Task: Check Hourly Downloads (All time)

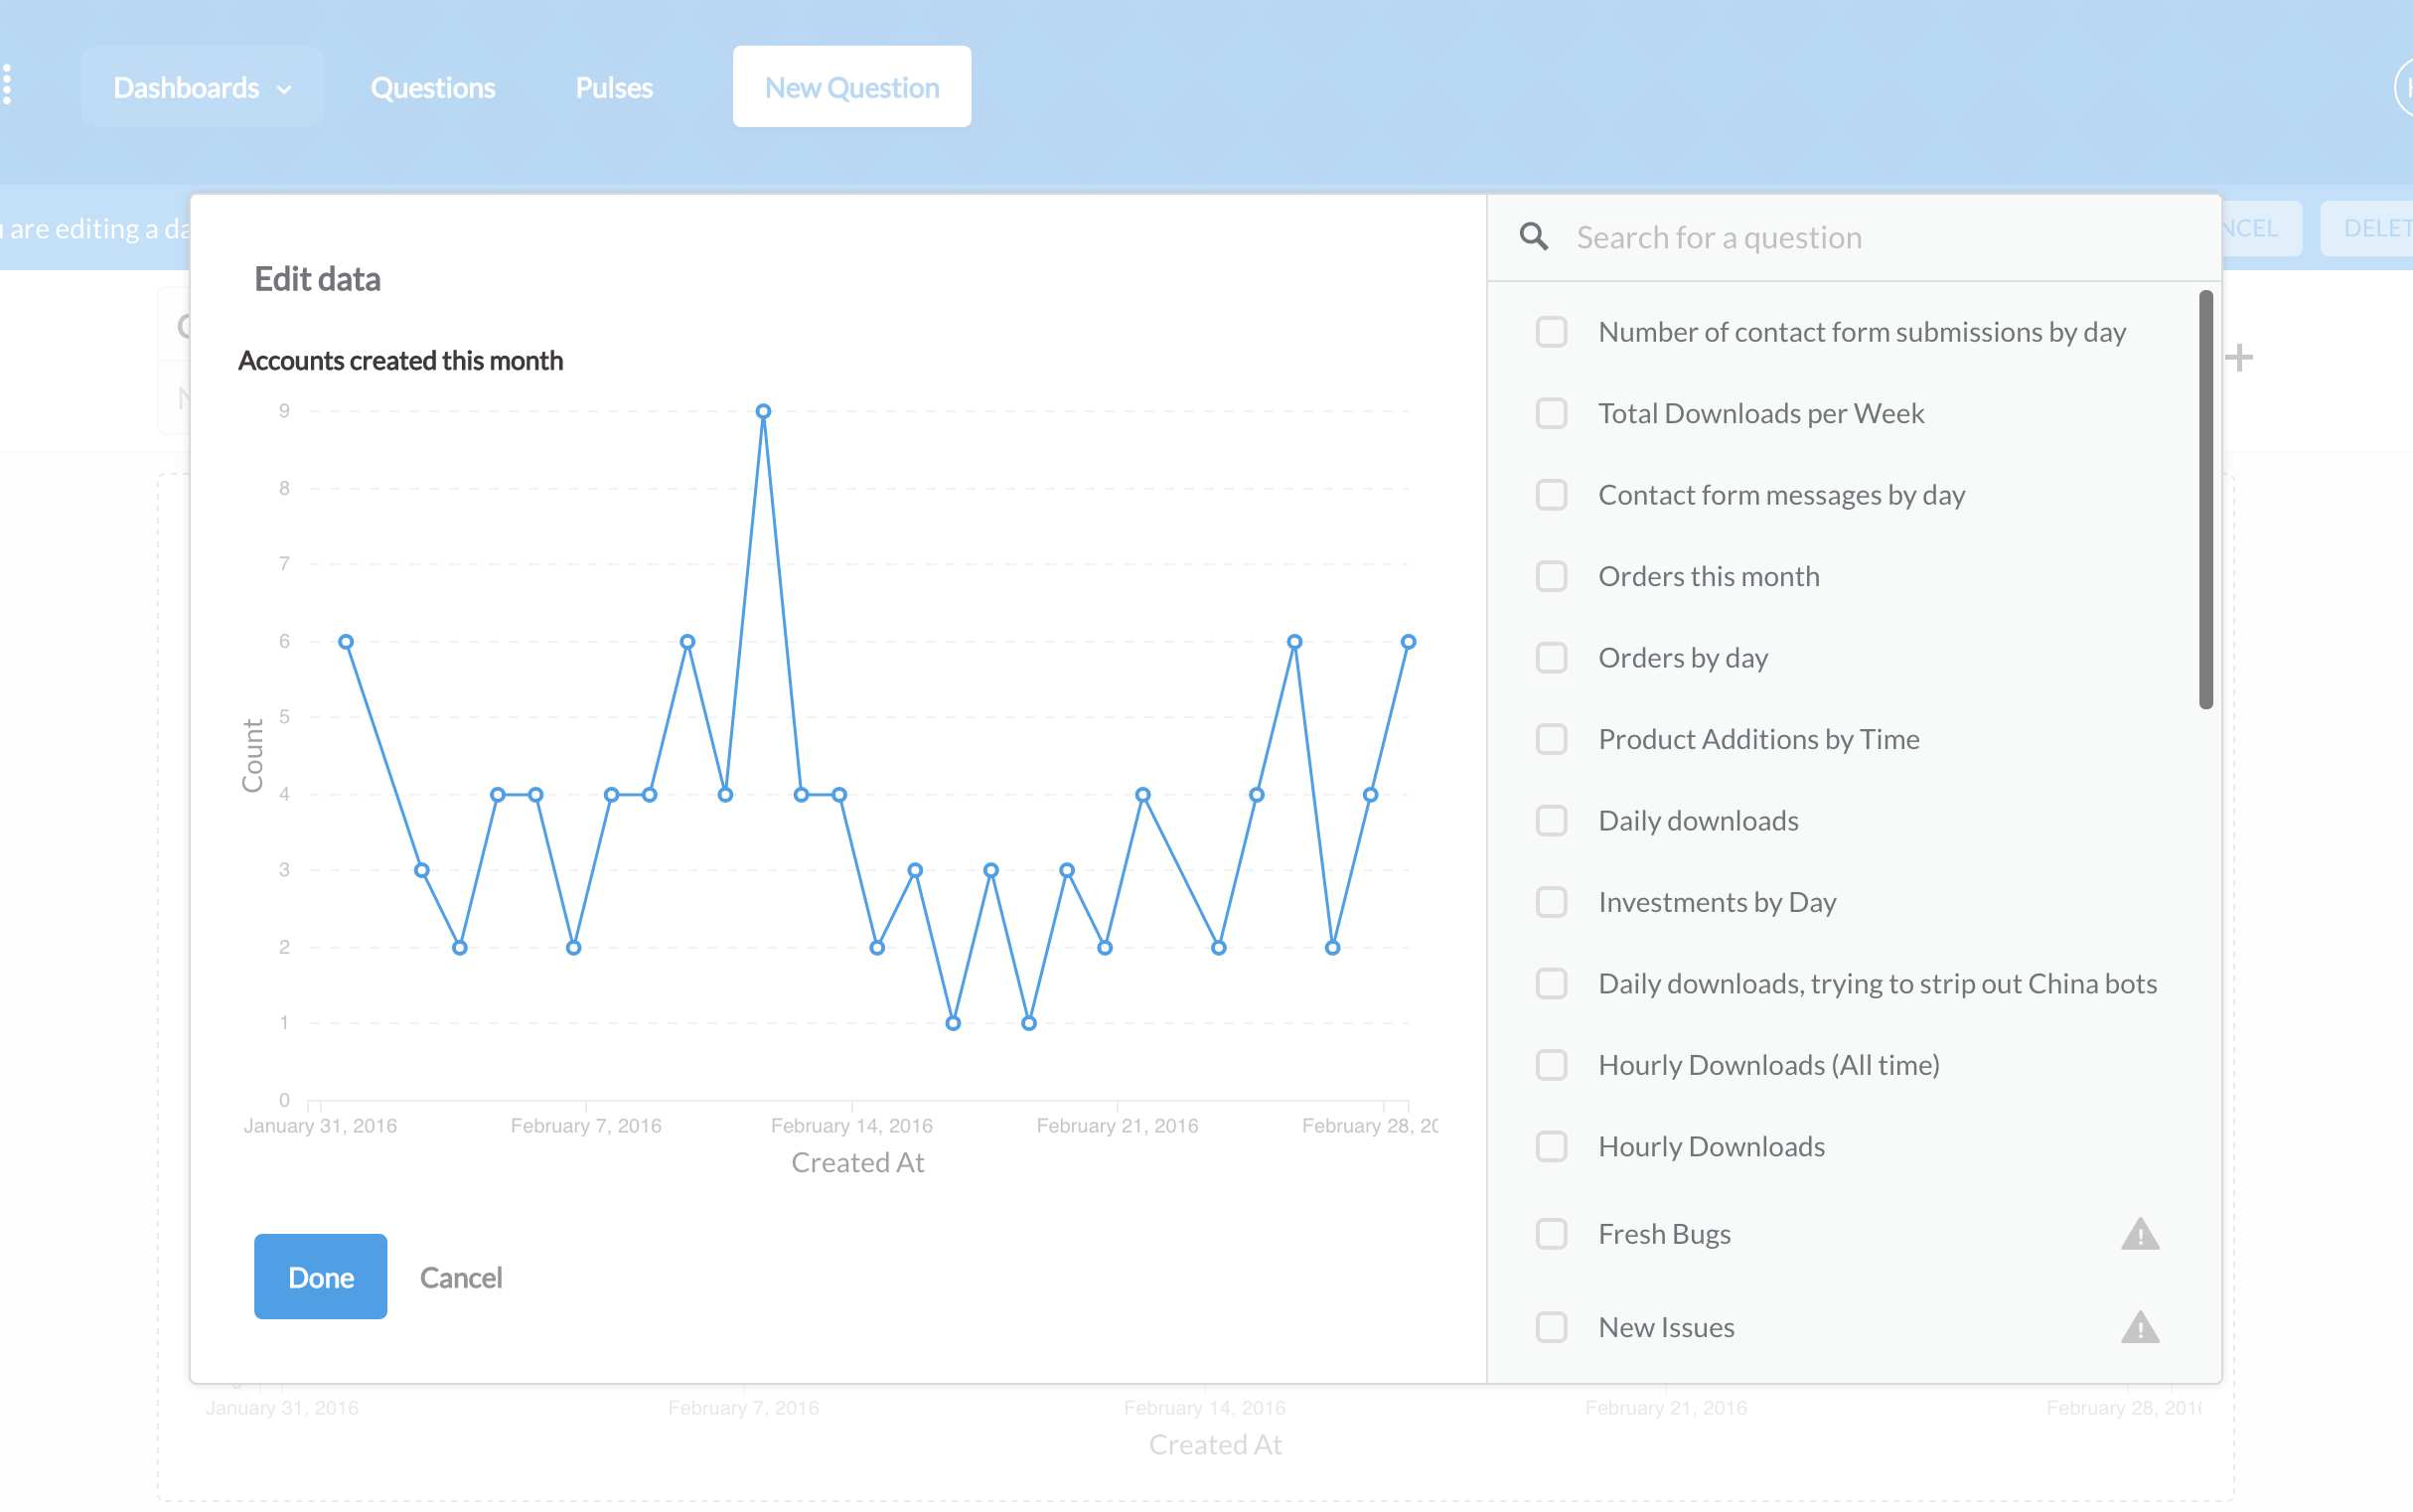Action: (x=1551, y=1065)
